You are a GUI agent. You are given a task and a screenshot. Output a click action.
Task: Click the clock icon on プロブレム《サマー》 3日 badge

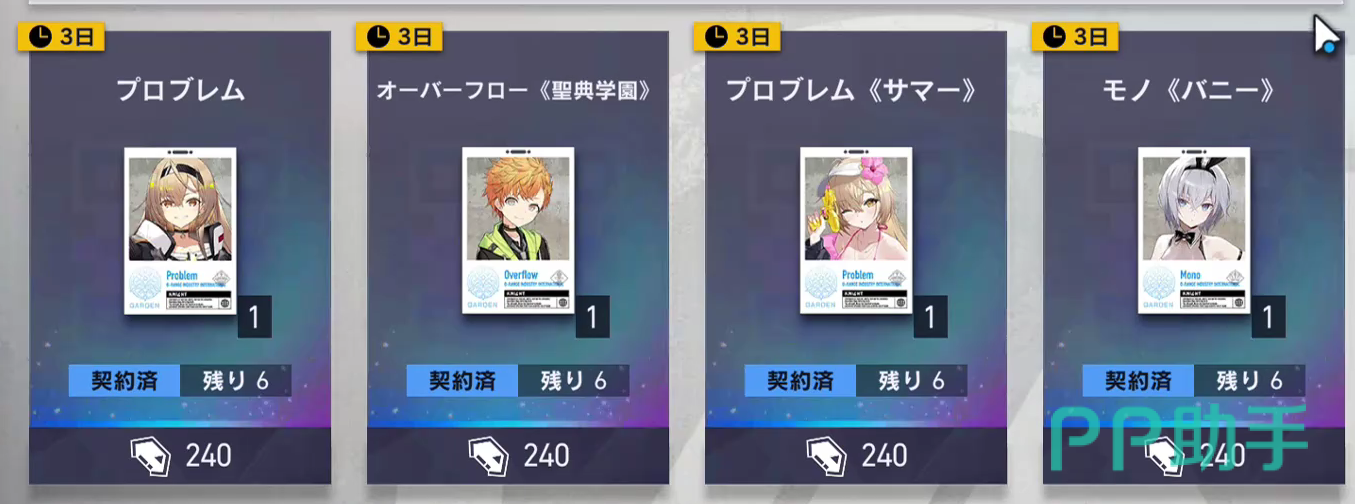point(715,37)
